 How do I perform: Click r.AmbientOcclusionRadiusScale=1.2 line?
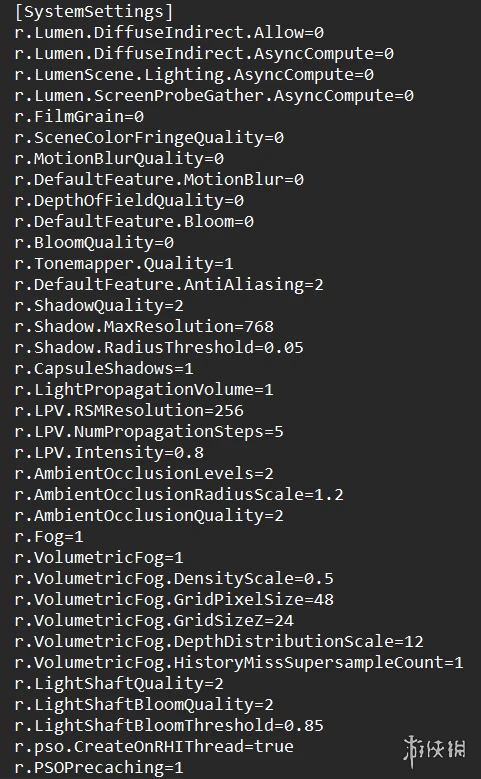179,494
